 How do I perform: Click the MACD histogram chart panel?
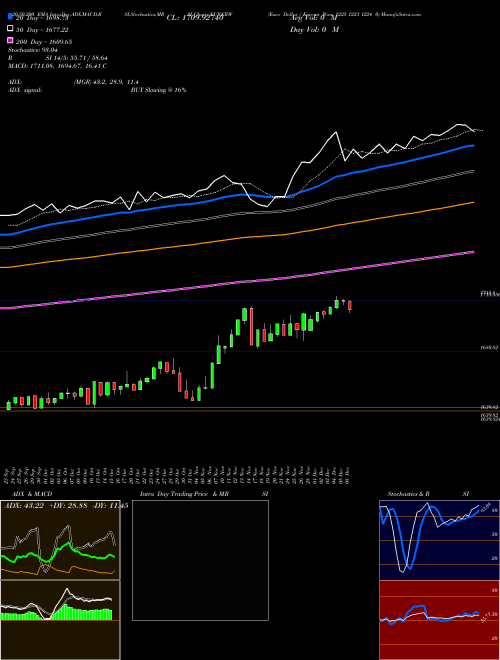[60, 620]
